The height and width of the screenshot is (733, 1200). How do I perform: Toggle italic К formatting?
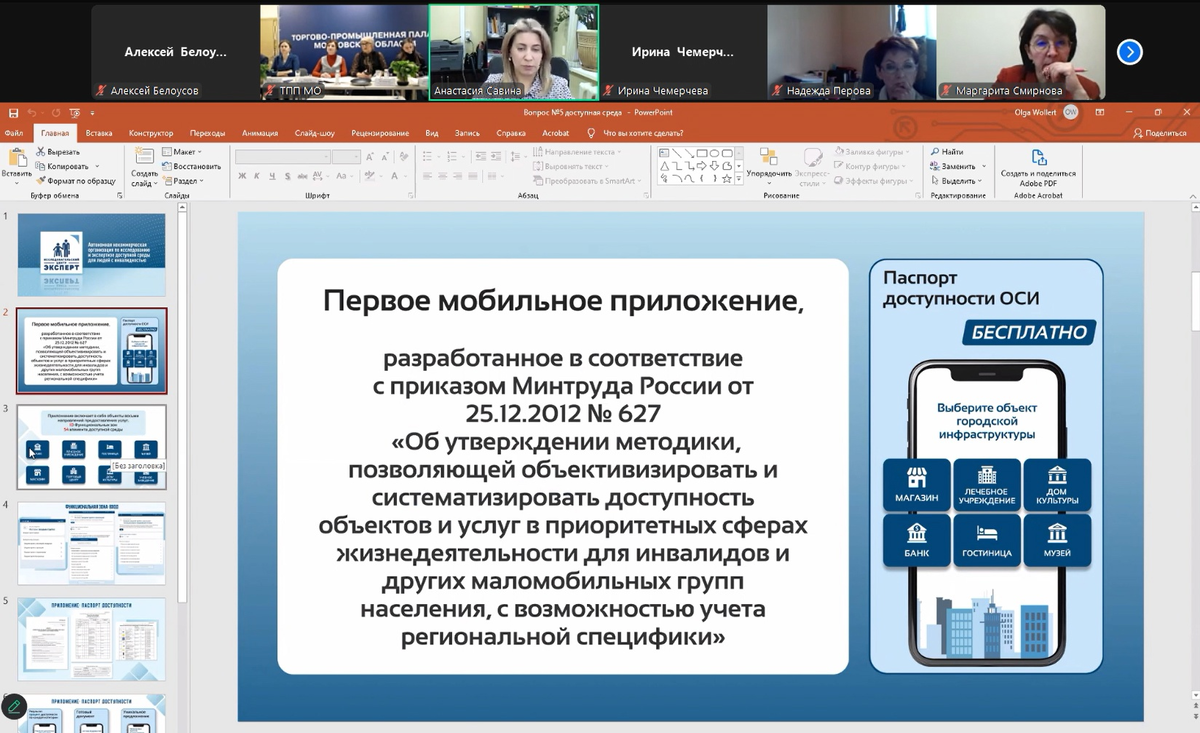pos(257,176)
